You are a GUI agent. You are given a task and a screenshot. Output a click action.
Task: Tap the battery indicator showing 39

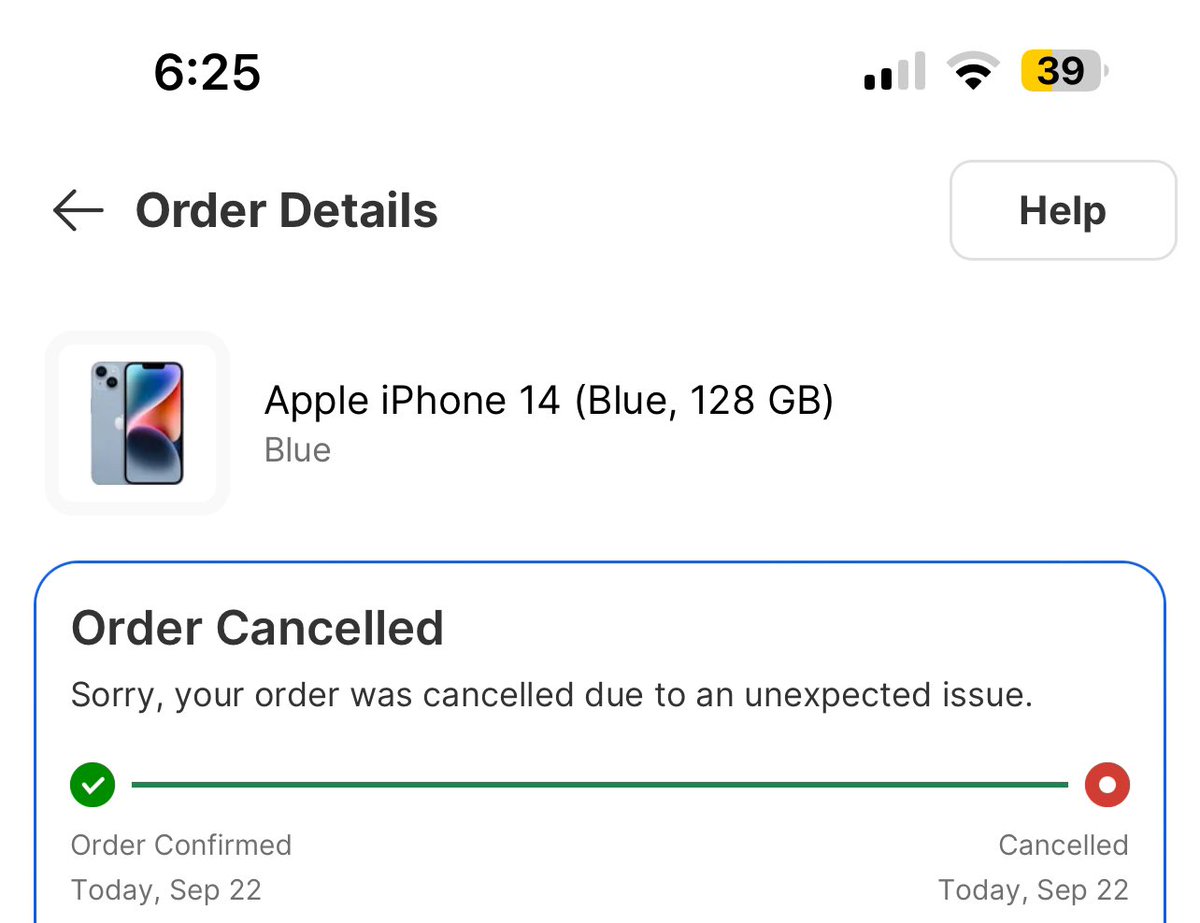pyautogui.click(x=1064, y=72)
